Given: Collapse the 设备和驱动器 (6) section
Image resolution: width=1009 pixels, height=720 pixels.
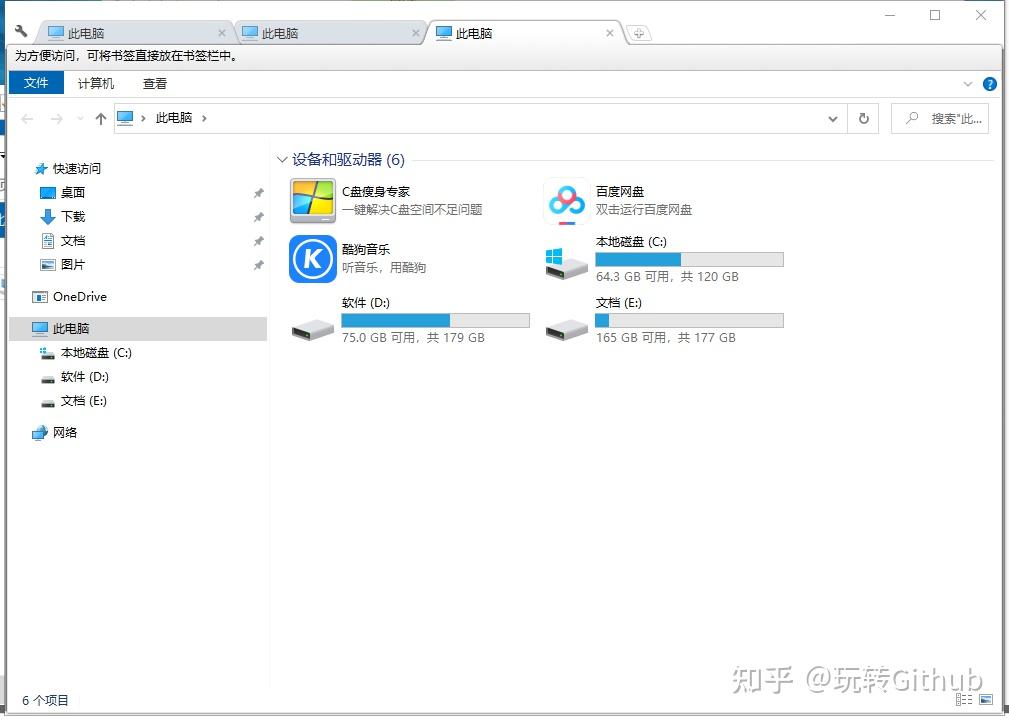Looking at the screenshot, I should [281, 159].
